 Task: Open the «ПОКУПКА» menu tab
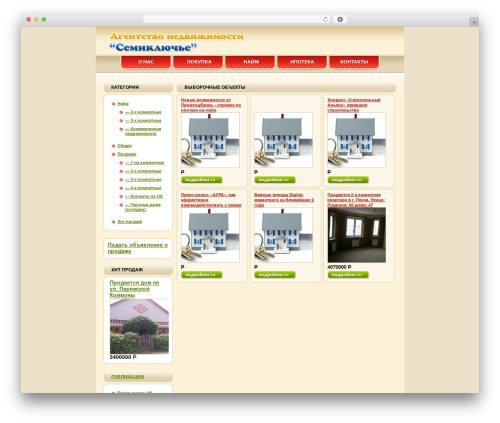pos(198,62)
